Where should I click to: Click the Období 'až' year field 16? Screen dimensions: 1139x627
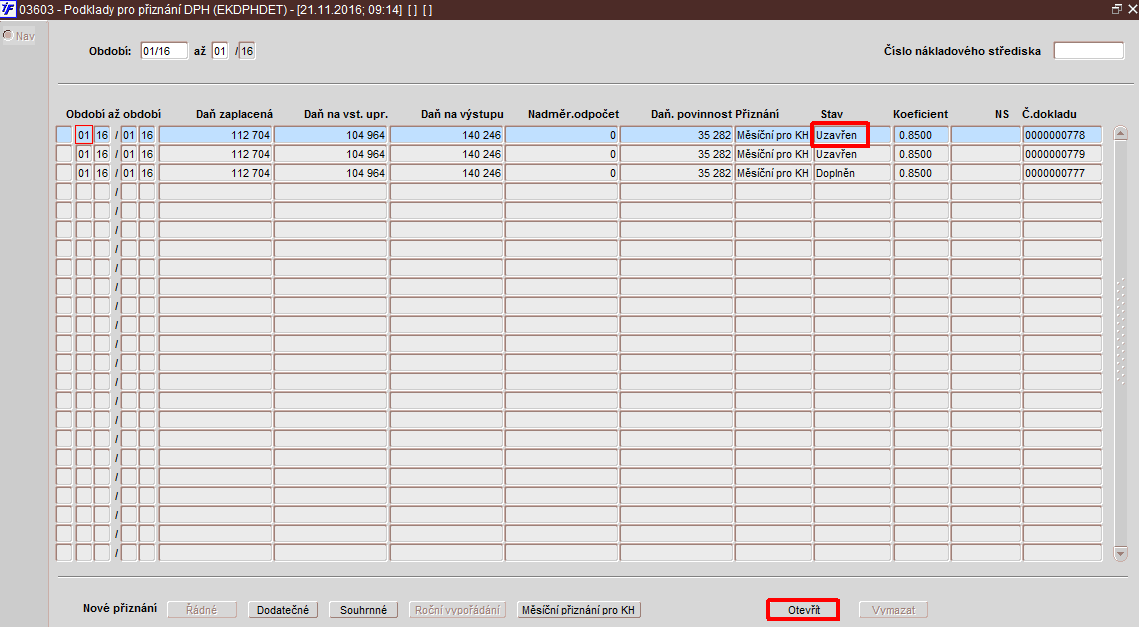click(247, 51)
